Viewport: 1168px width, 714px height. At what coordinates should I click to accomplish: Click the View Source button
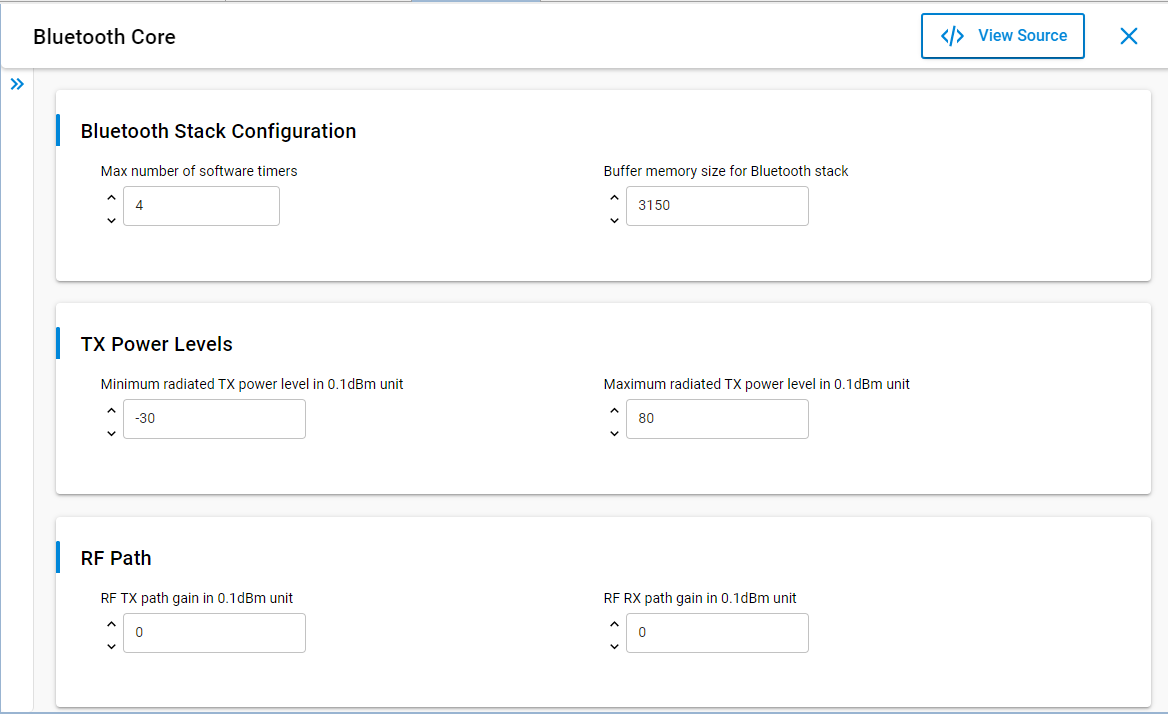pos(1002,36)
